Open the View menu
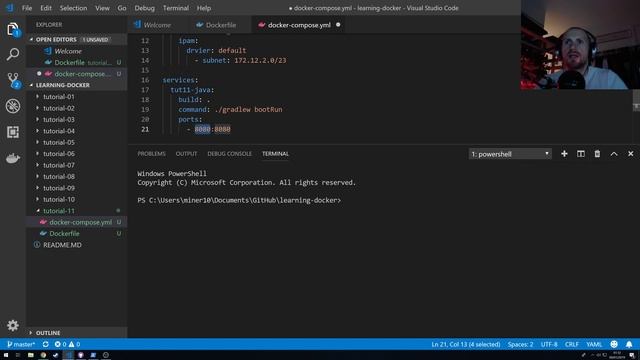This screenshot has width=640, height=360. coord(102,8)
